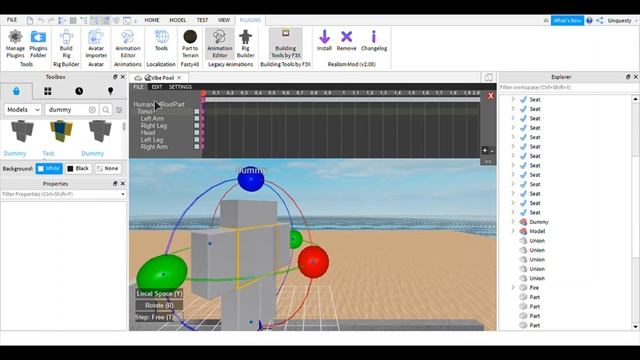Select the Part to Terrain plugin
This screenshot has height=360, width=640.
point(190,44)
